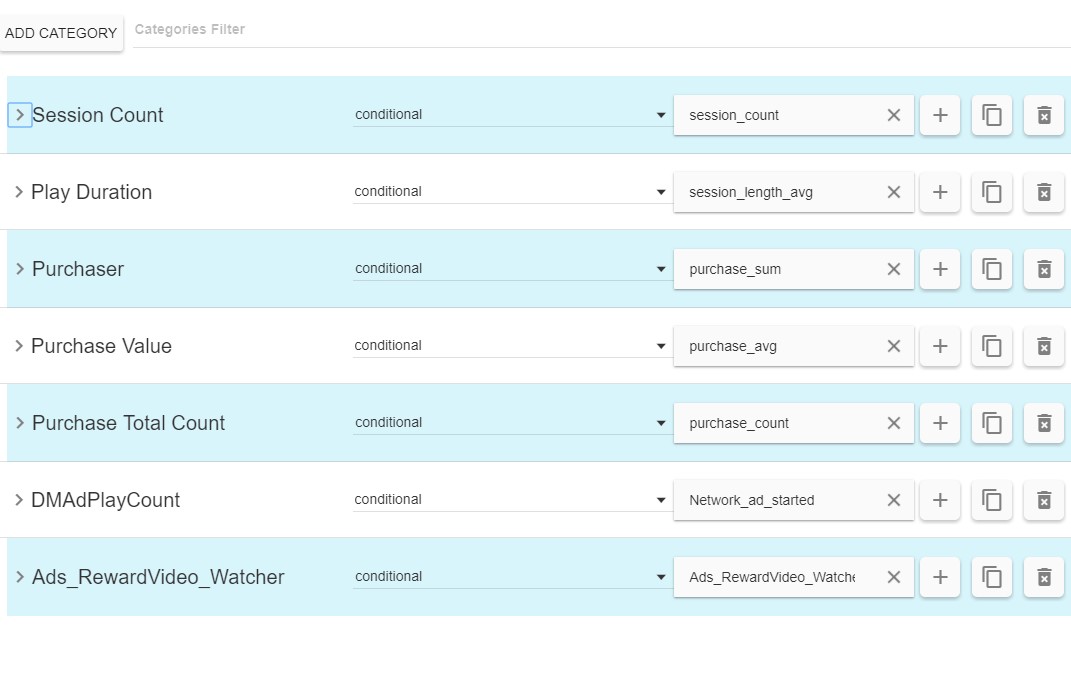Click the plus icon in Purchase Total Count row

click(x=940, y=423)
